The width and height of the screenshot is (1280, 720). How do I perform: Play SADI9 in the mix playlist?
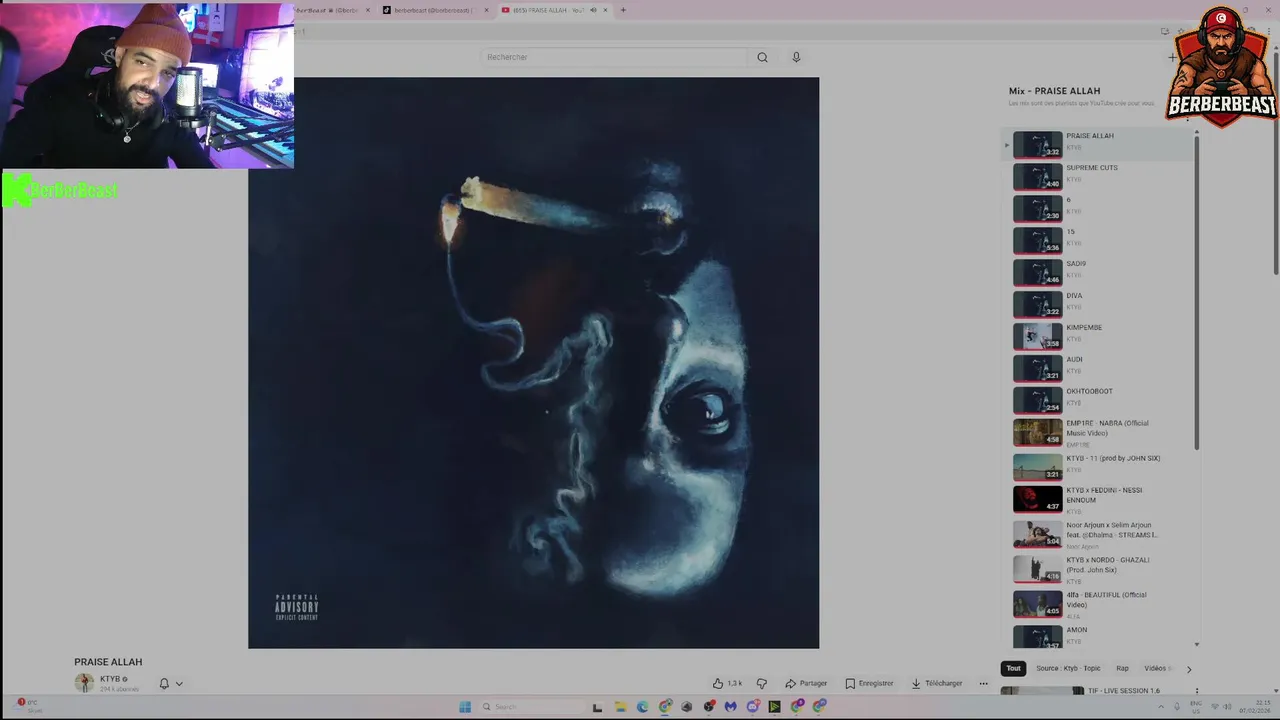click(x=1100, y=272)
